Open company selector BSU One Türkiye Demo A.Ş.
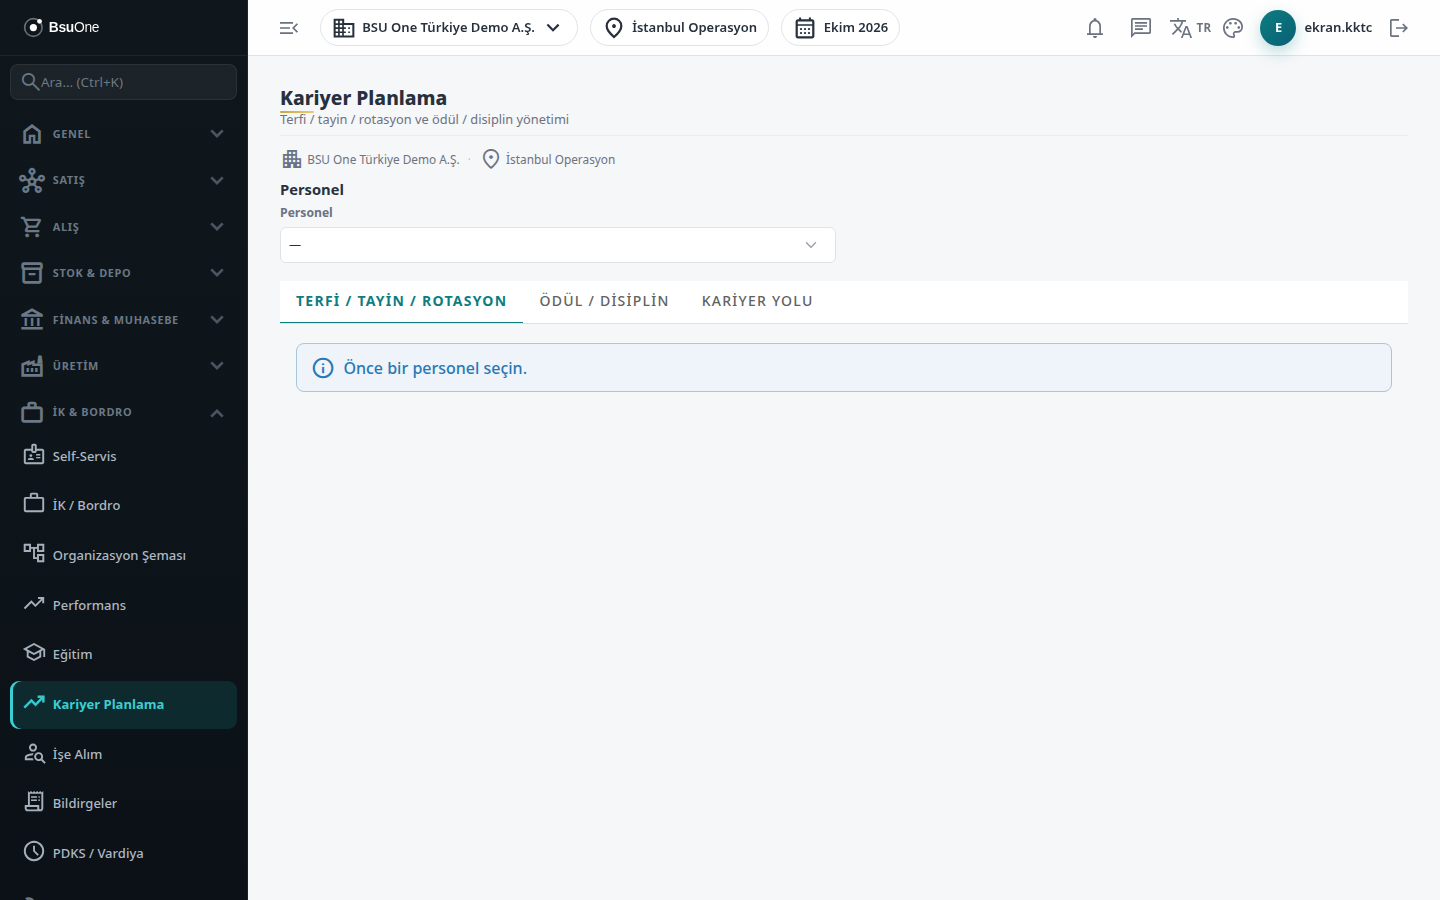The height and width of the screenshot is (900, 1440). 449,28
